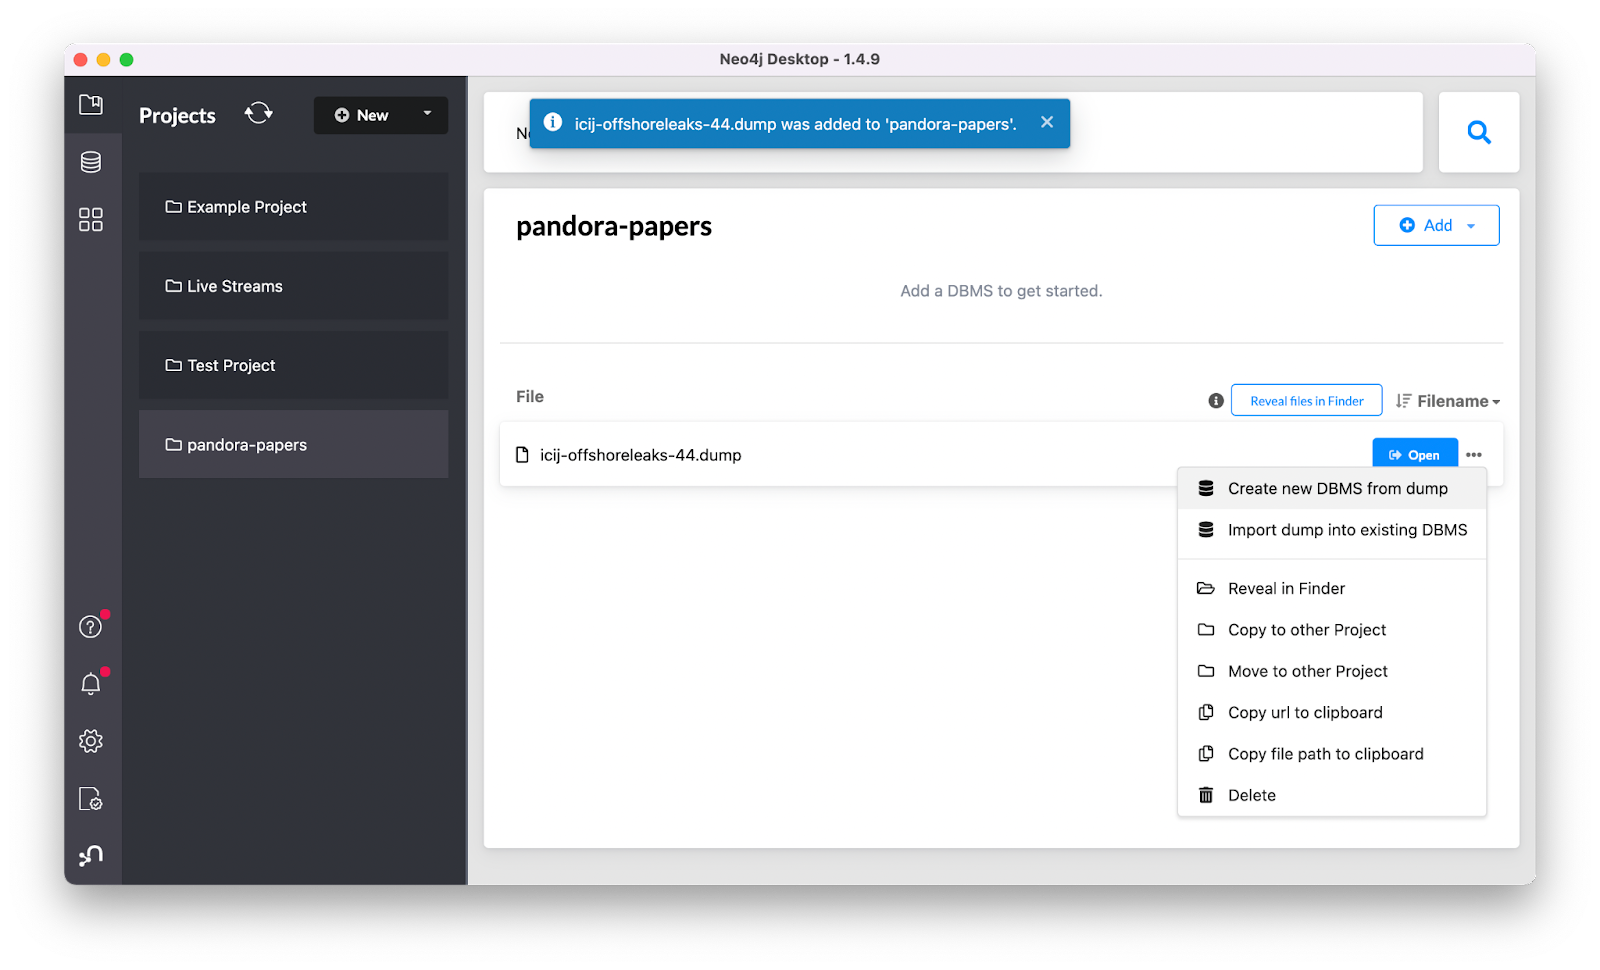Open the DBMS database sidebar icon
The height and width of the screenshot is (970, 1600).
91,162
